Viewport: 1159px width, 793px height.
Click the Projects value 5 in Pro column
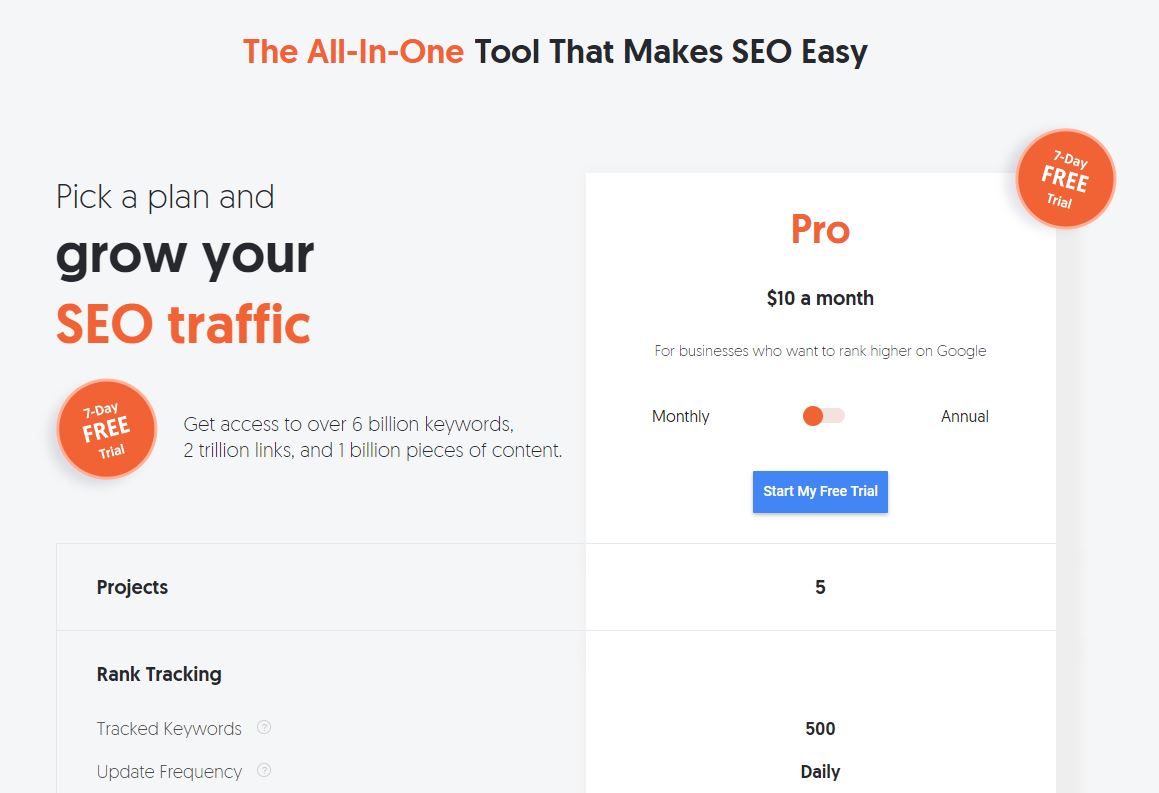point(820,587)
